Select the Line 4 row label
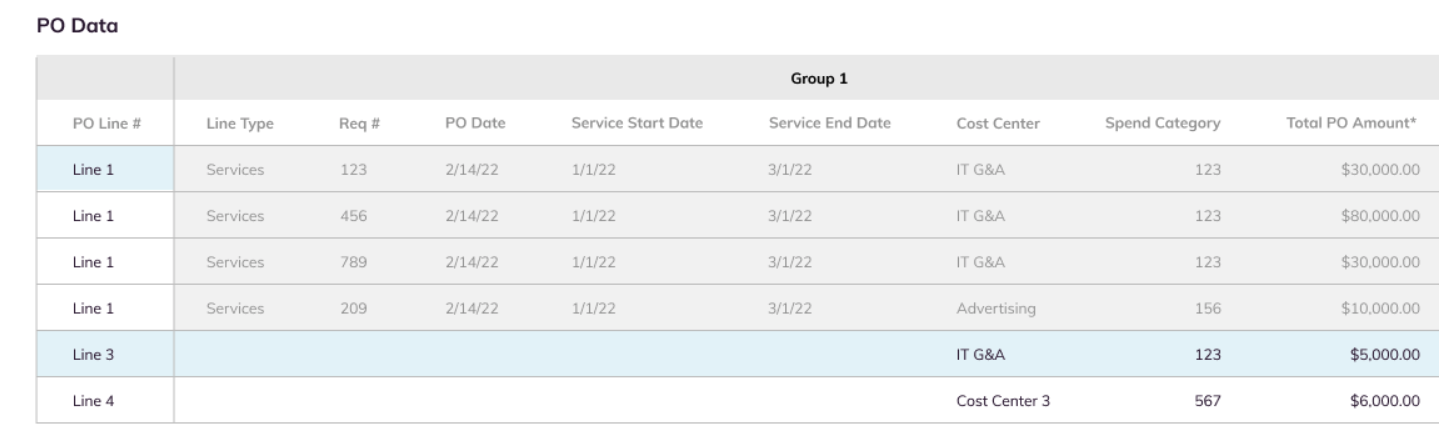 point(92,401)
